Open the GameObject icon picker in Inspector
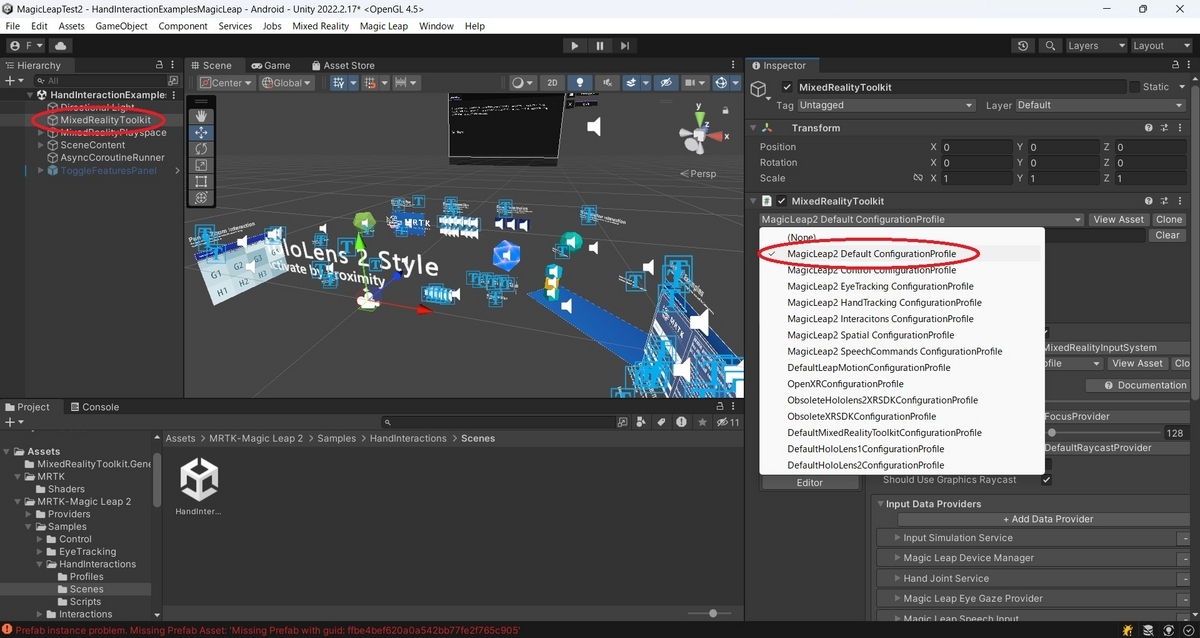 pyautogui.click(x=761, y=90)
